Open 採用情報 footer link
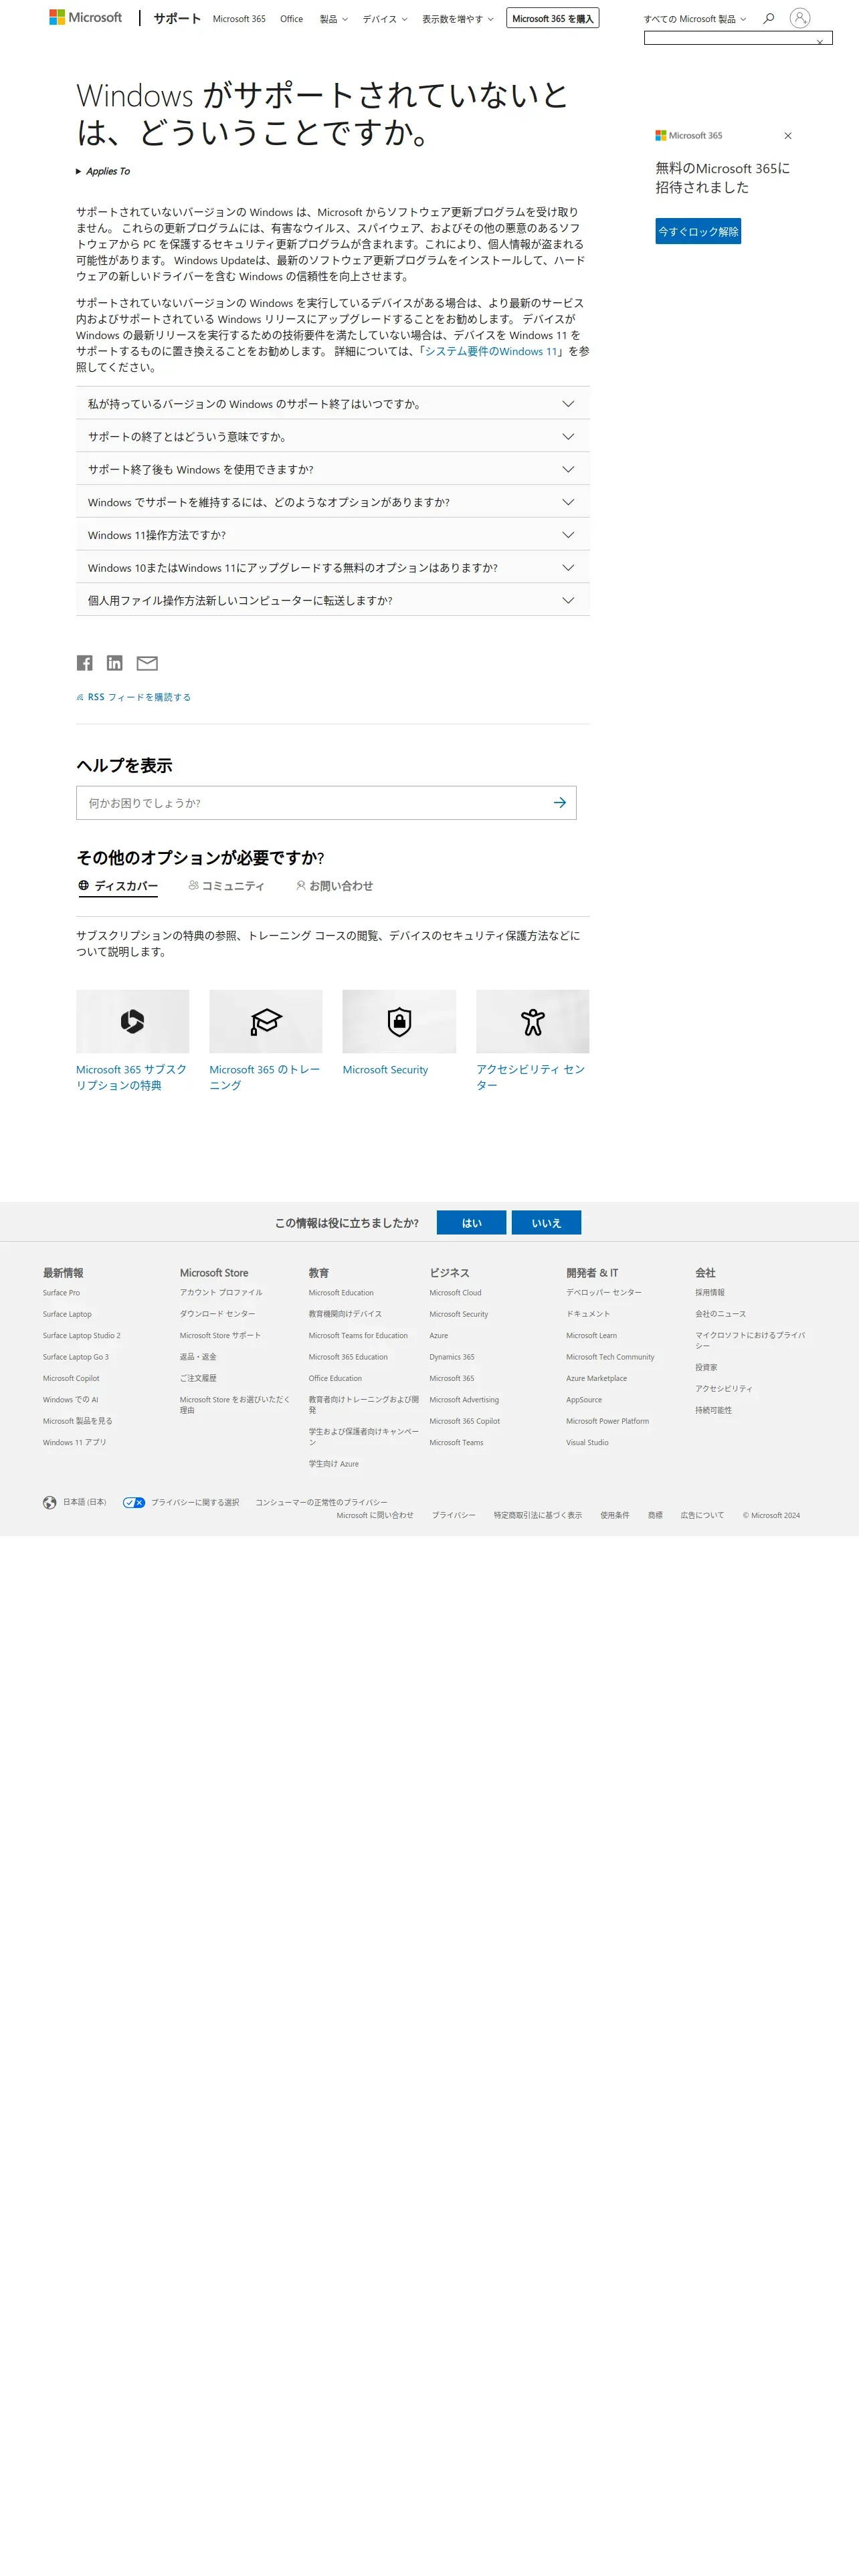 click(710, 1293)
